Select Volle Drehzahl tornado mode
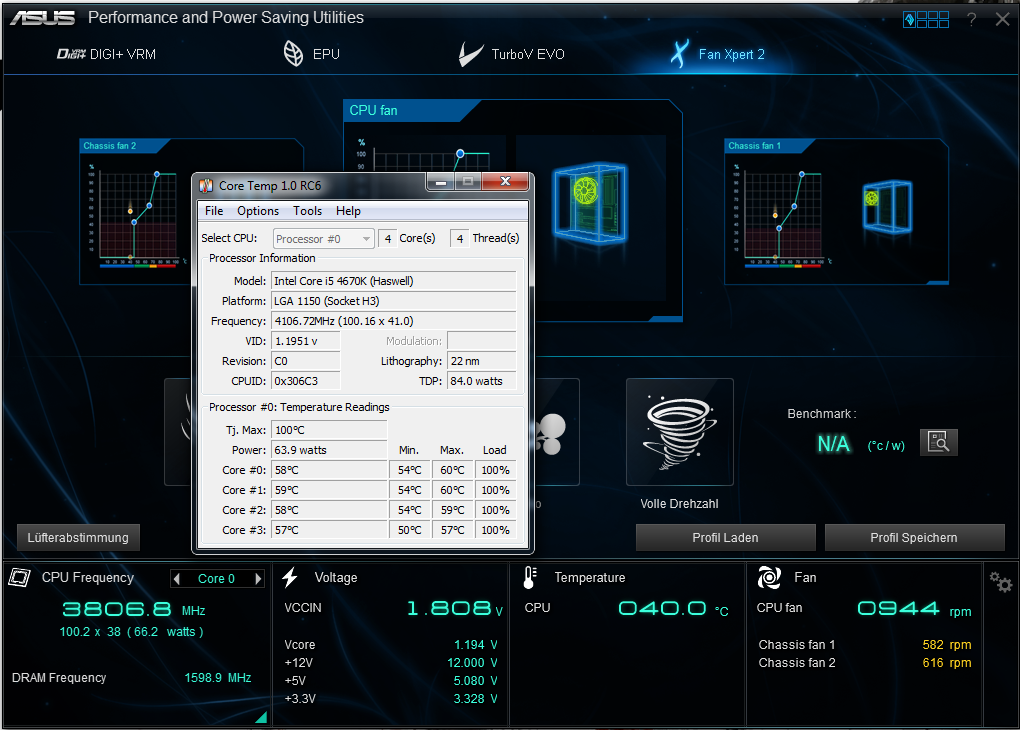This screenshot has width=1020, height=730. click(680, 432)
